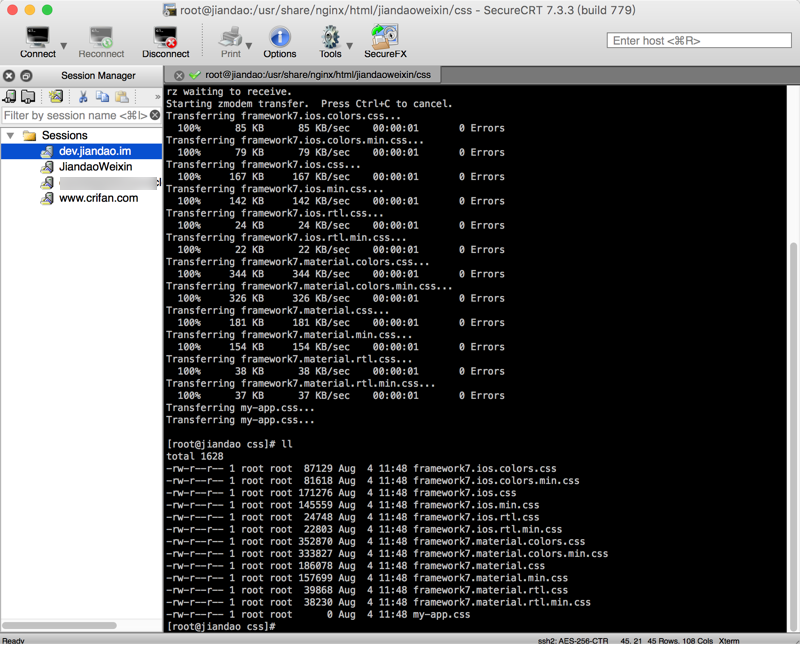Image resolution: width=800 pixels, height=651 pixels.
Task: Click the Enter host input field
Action: [x=699, y=40]
